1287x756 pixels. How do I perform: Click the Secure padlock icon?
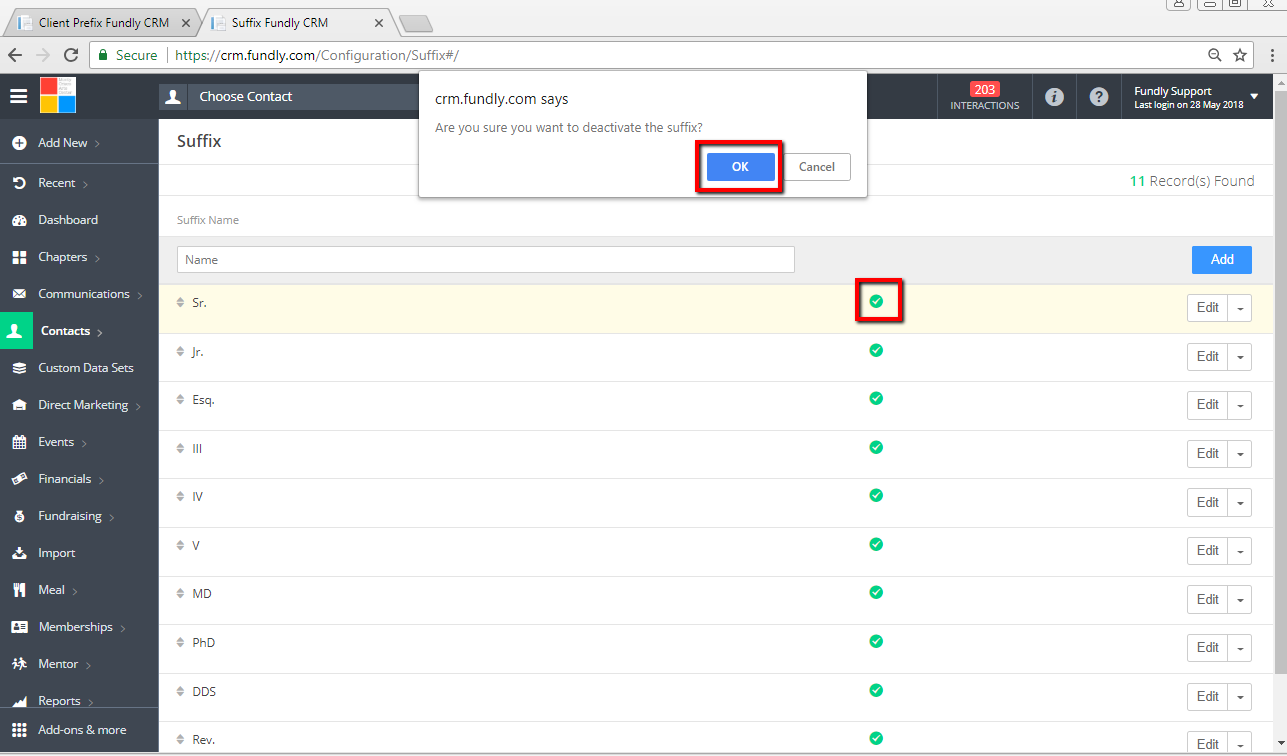[x=103, y=55]
